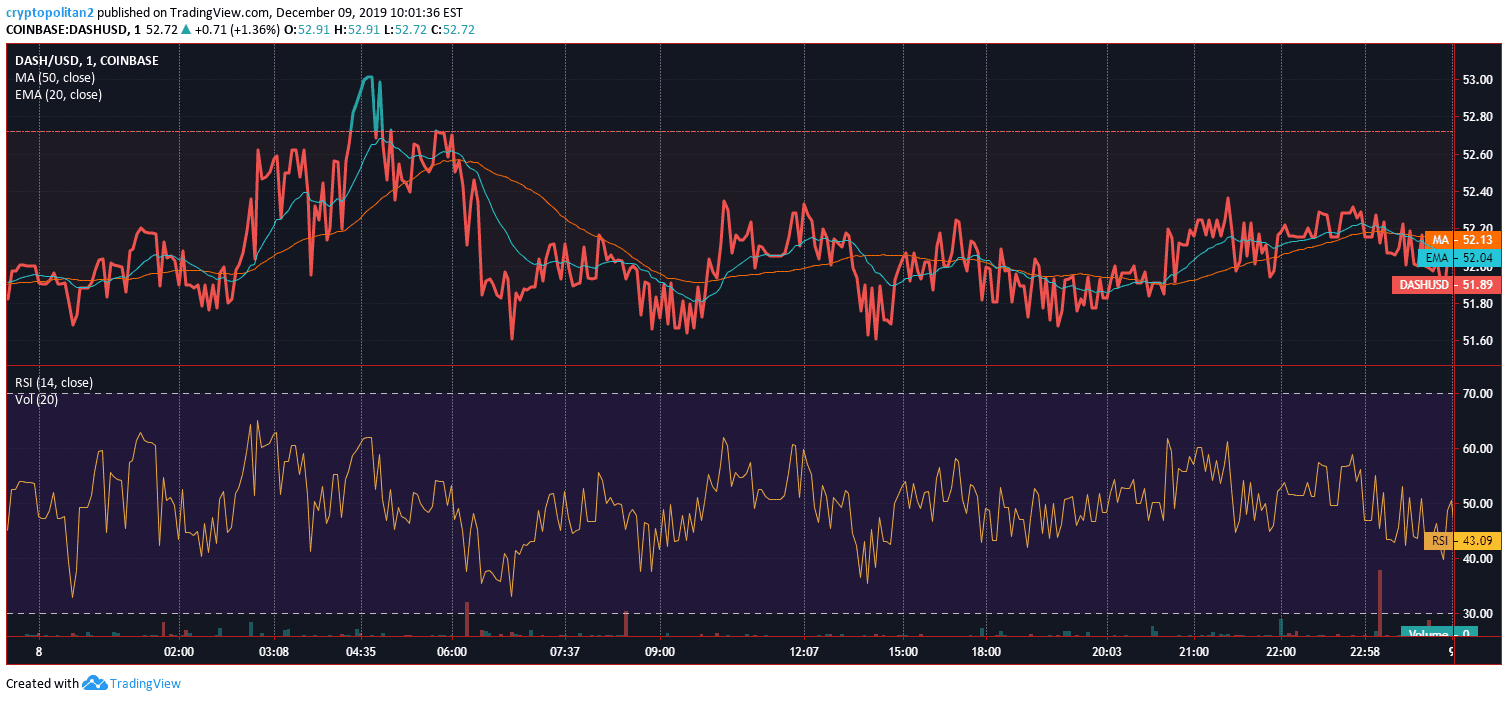Click the MA (50, close) indicator legend
The image size is (1508, 701).
point(56,78)
